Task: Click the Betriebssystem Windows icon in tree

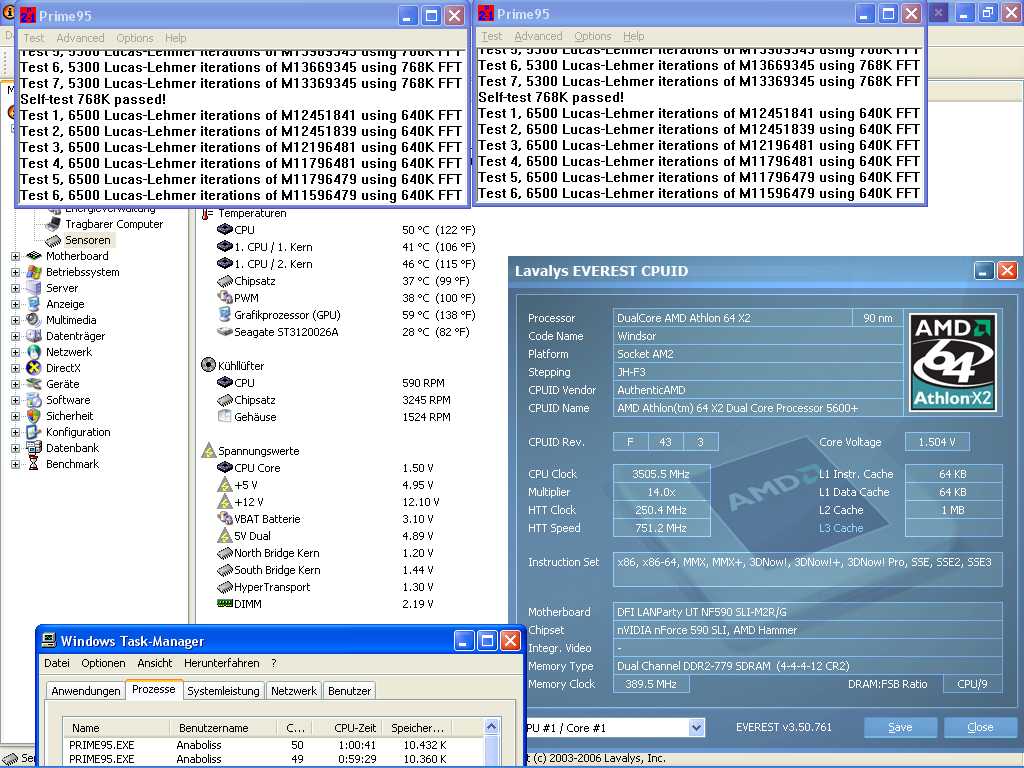Action: tap(34, 272)
